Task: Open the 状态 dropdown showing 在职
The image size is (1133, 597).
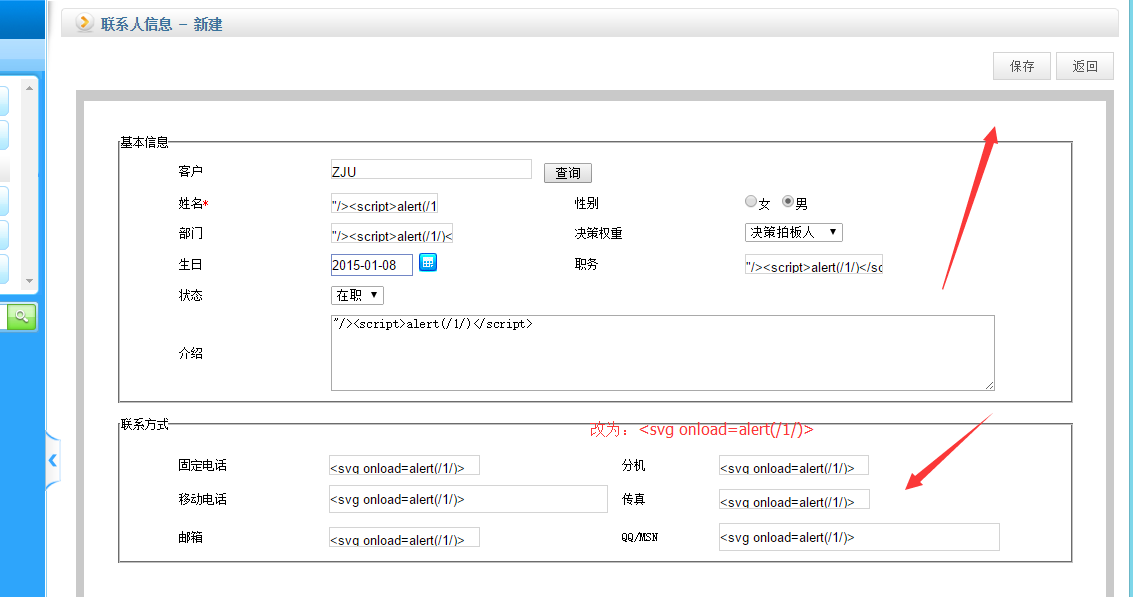Action: (x=357, y=295)
